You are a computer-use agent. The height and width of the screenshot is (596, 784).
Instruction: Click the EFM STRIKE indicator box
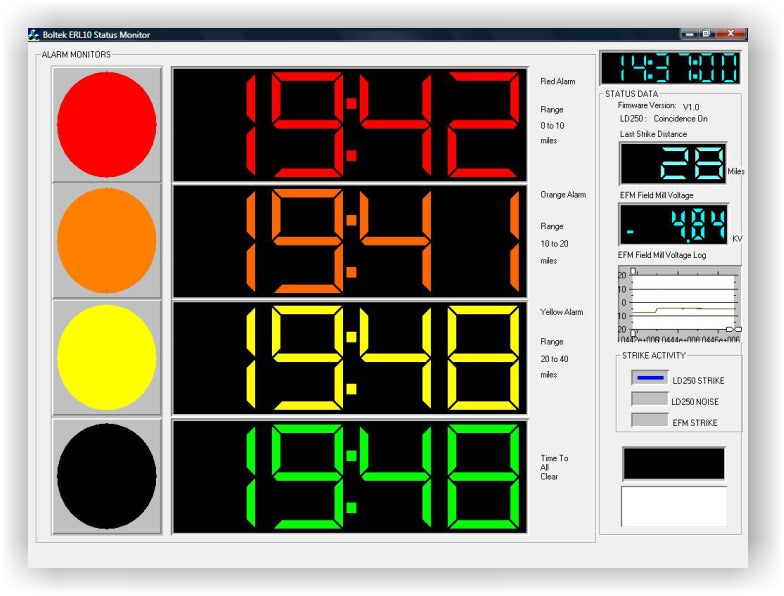pyautogui.click(x=650, y=420)
